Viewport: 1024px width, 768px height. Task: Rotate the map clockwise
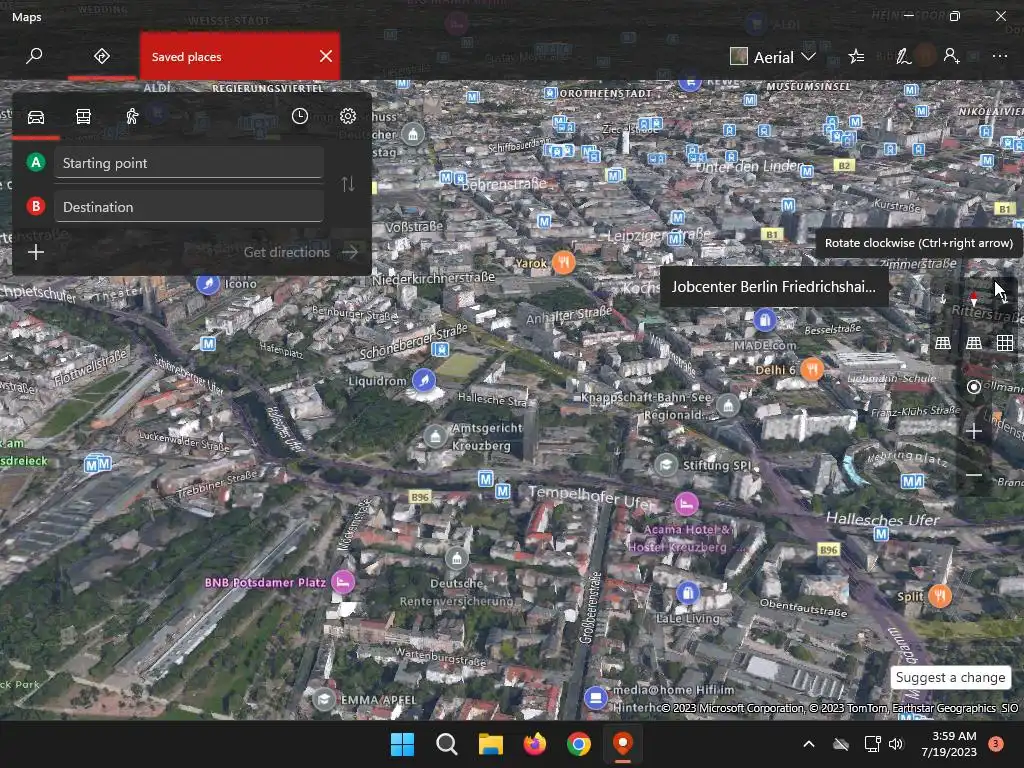(1004, 299)
